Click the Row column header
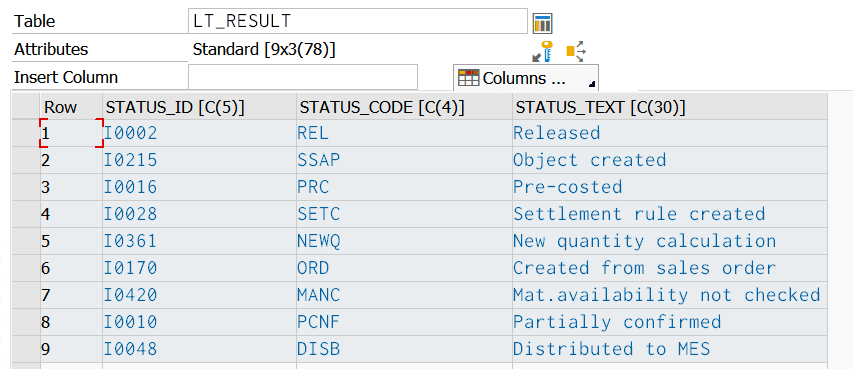Viewport: 853px width, 369px height. click(71, 107)
